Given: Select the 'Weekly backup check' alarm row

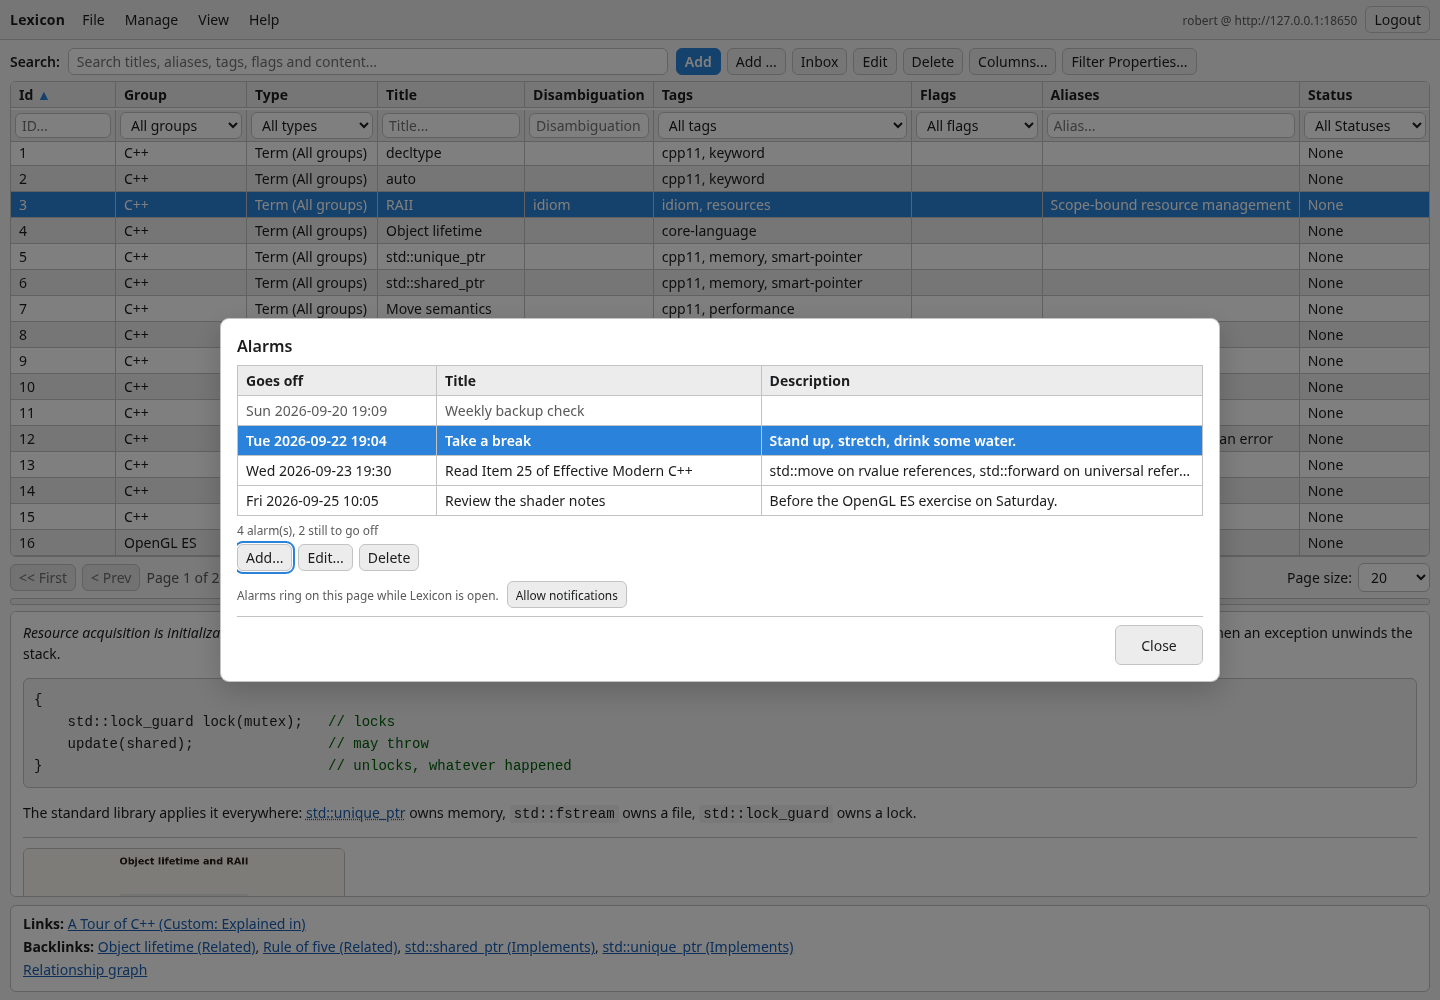Looking at the screenshot, I should point(720,411).
